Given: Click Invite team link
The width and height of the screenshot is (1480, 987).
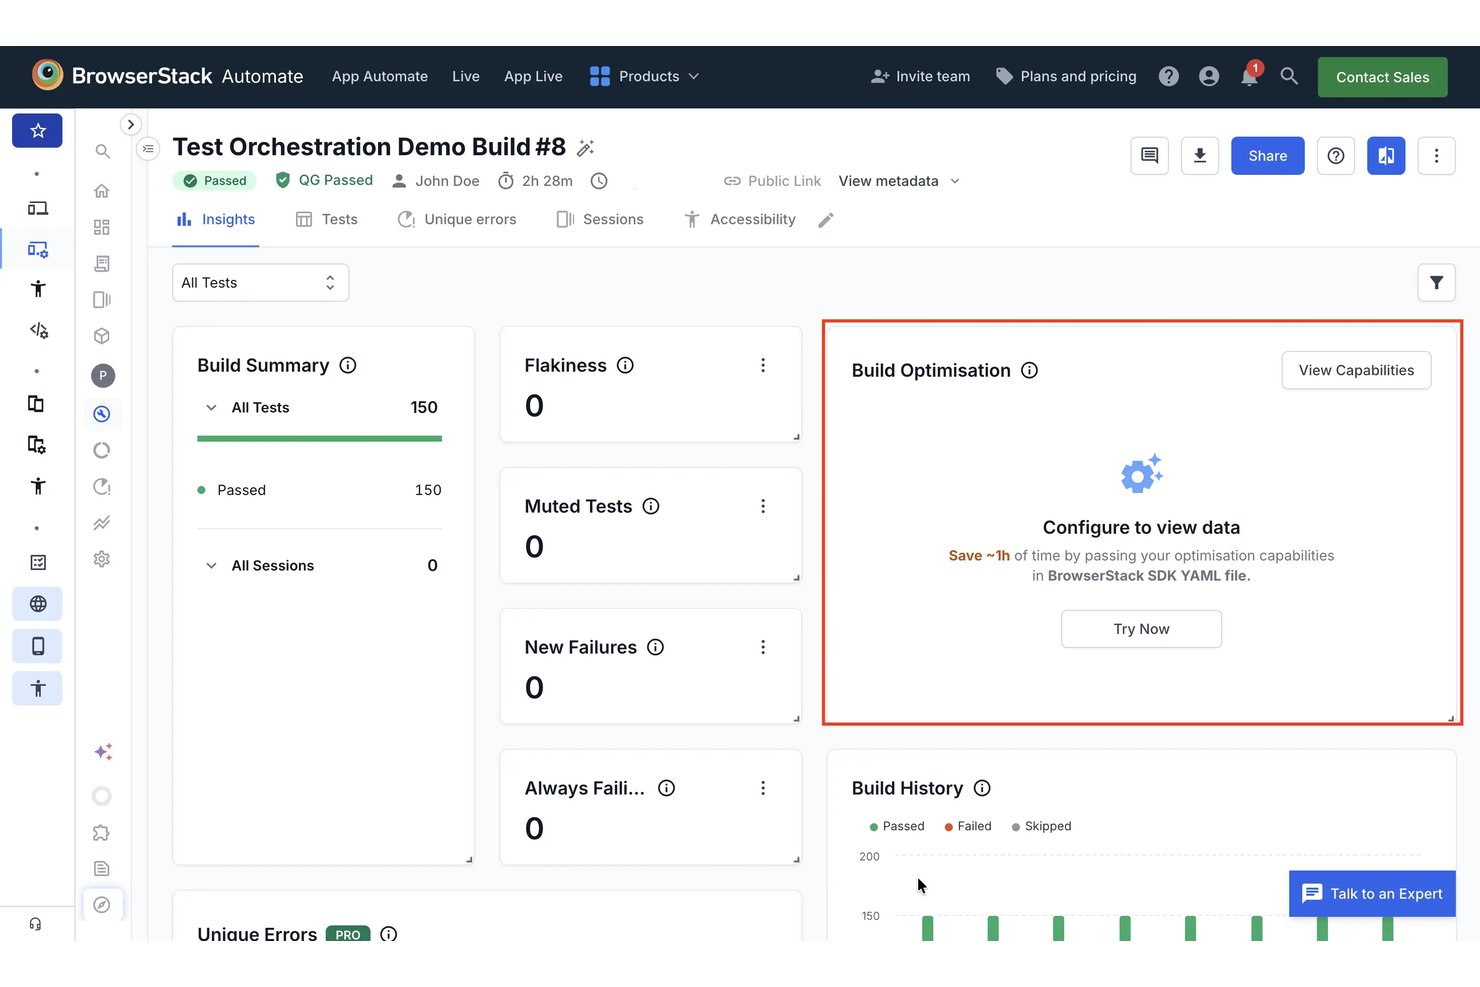Looking at the screenshot, I should tap(920, 76).
